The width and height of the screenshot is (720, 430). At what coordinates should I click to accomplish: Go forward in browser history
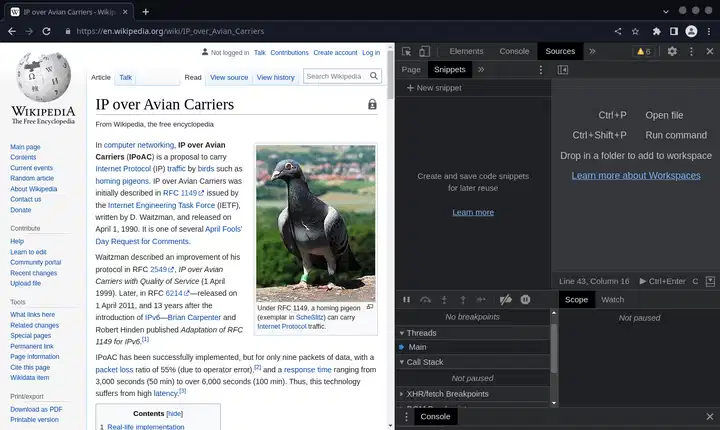(x=29, y=31)
